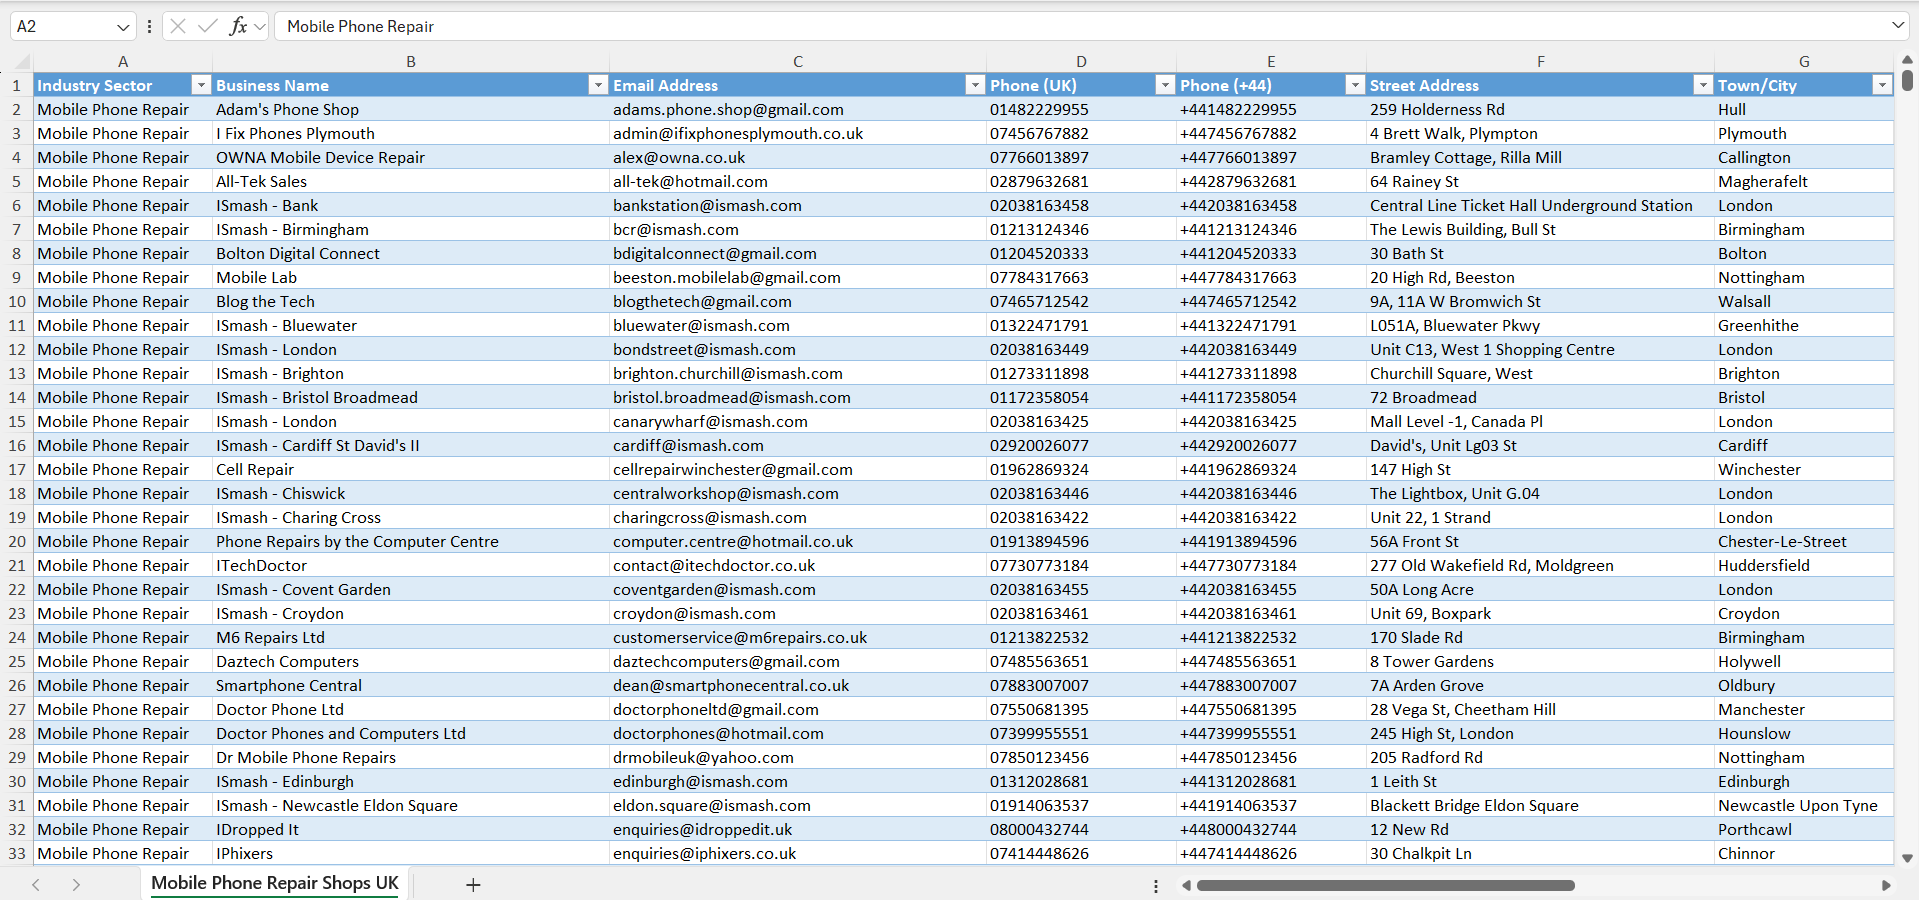Select column A header
The width and height of the screenshot is (1919, 900).
click(x=123, y=61)
